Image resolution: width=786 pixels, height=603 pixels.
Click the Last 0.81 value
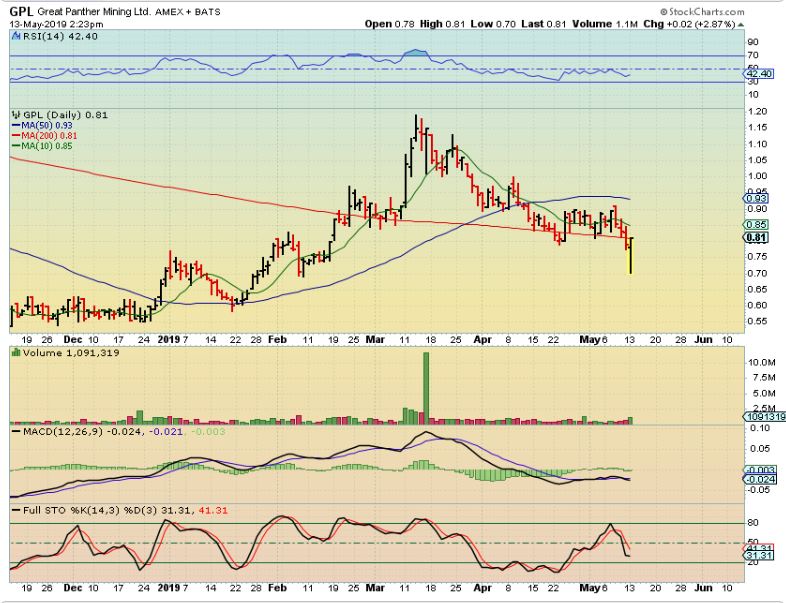[x=543, y=24]
